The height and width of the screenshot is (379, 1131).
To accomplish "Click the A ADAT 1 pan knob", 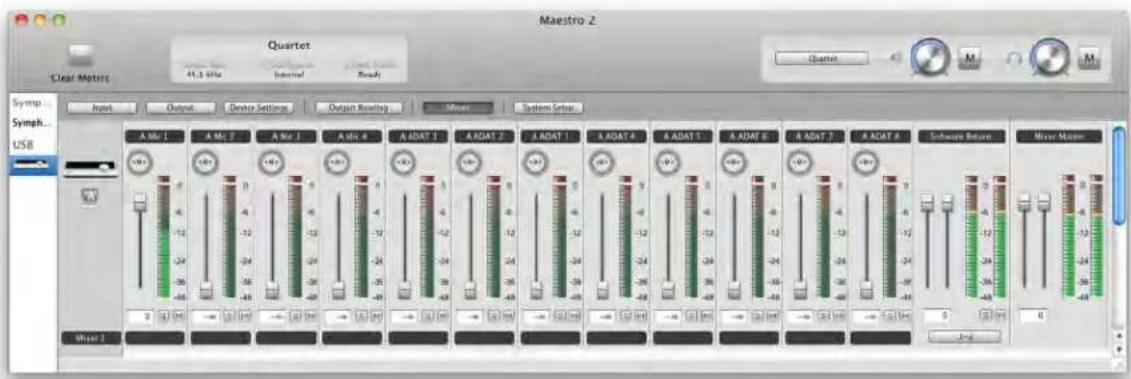I will [403, 162].
